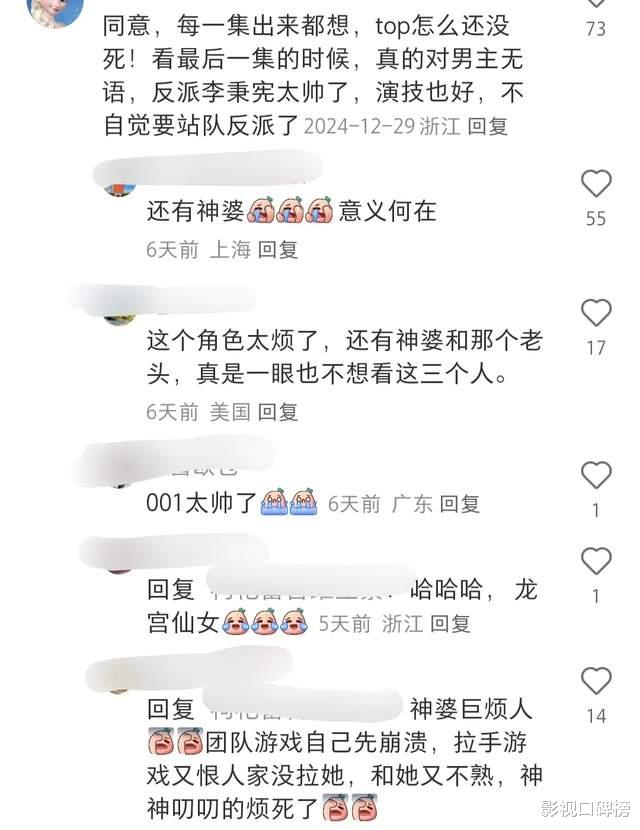Image resolution: width=640 pixels, height=830 pixels.
Task: Open the '还有神婆' commenter avatar
Action: (x=120, y=188)
